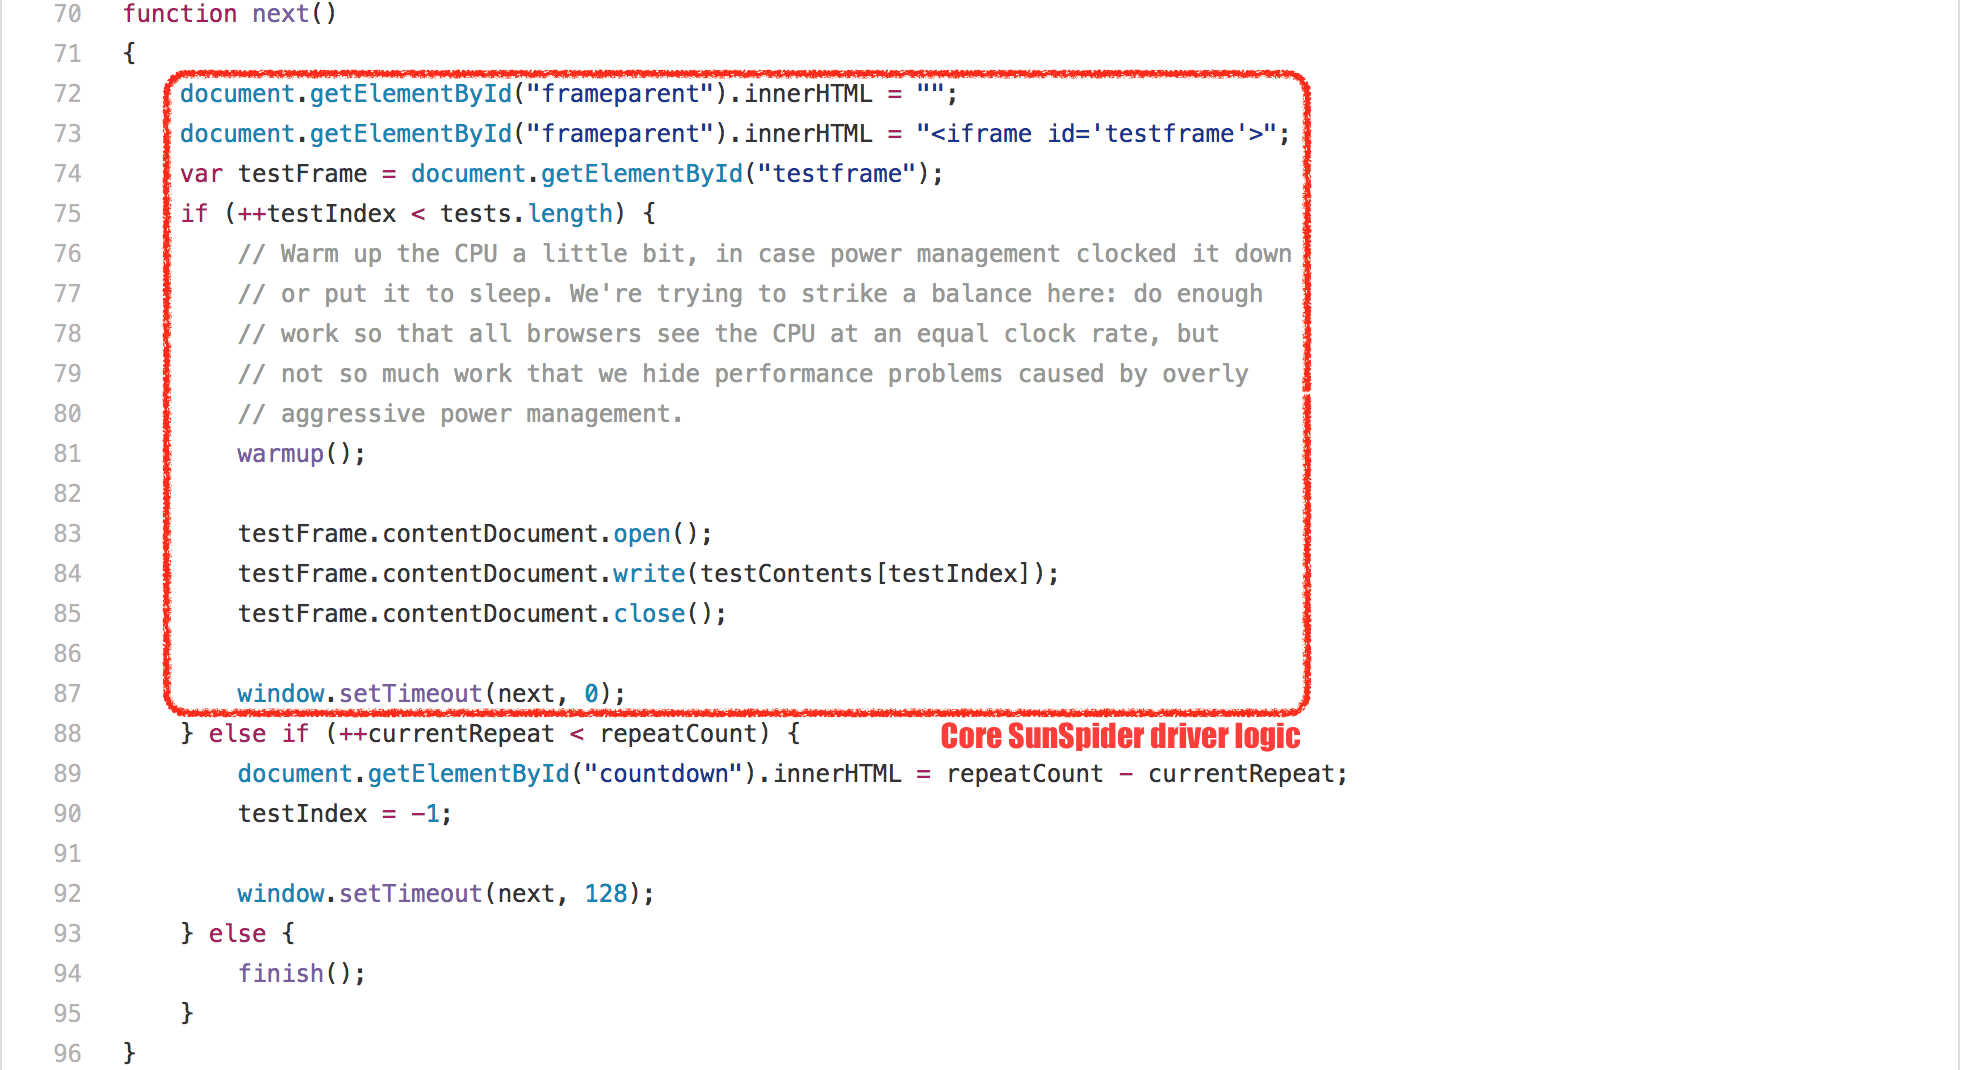Select the testIndex increment on line 75

click(318, 213)
